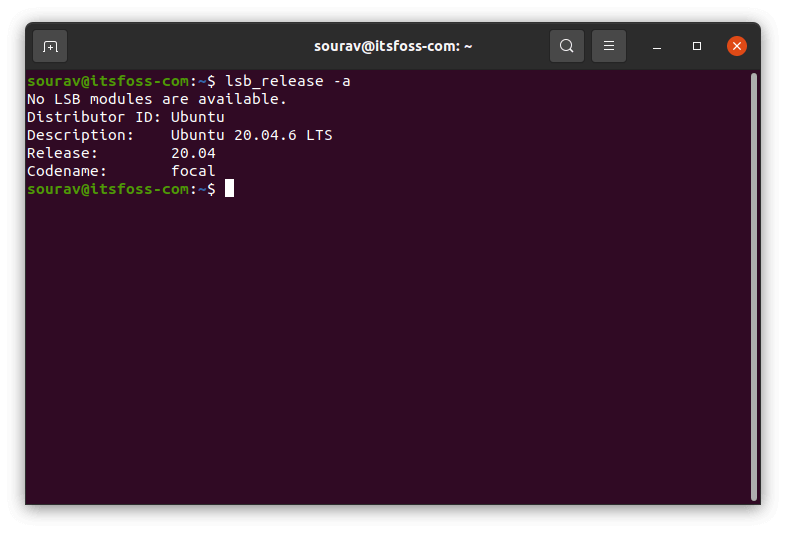786x533 pixels.
Task: Open a new terminal tab
Action: click(50, 46)
